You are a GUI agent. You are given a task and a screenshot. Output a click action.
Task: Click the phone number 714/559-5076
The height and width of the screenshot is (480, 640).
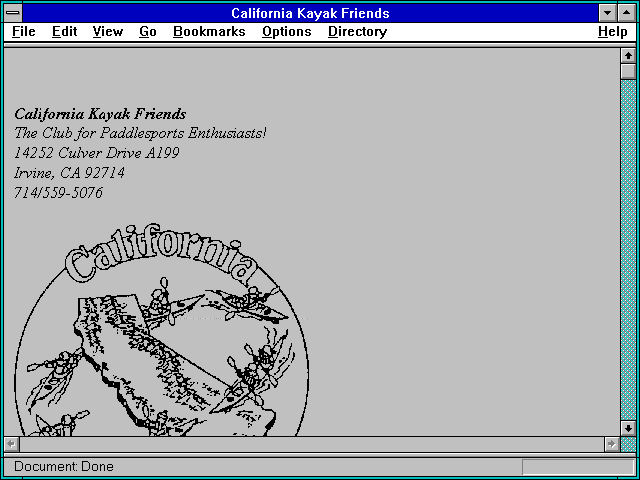(58, 193)
